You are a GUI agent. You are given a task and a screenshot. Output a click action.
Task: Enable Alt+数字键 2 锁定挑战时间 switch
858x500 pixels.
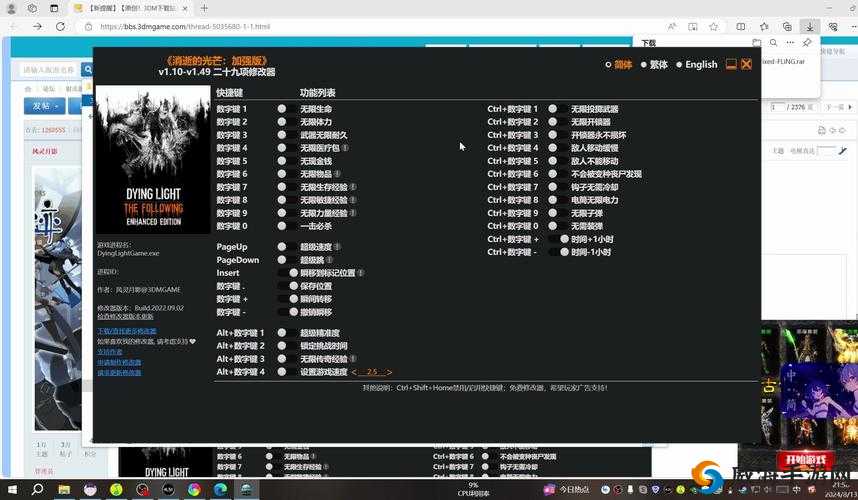pos(286,346)
